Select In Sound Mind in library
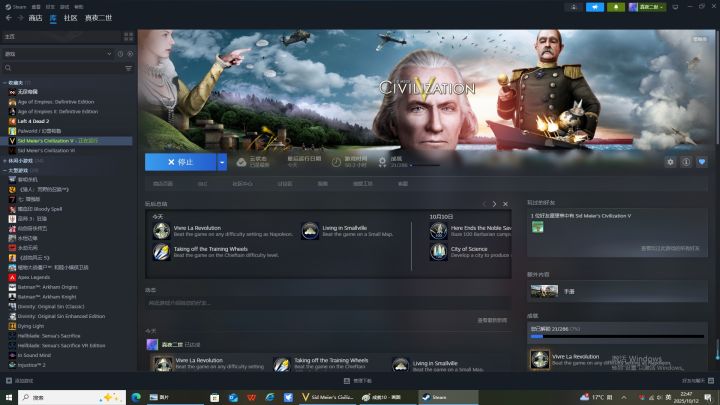720x405 pixels. tap(34, 355)
